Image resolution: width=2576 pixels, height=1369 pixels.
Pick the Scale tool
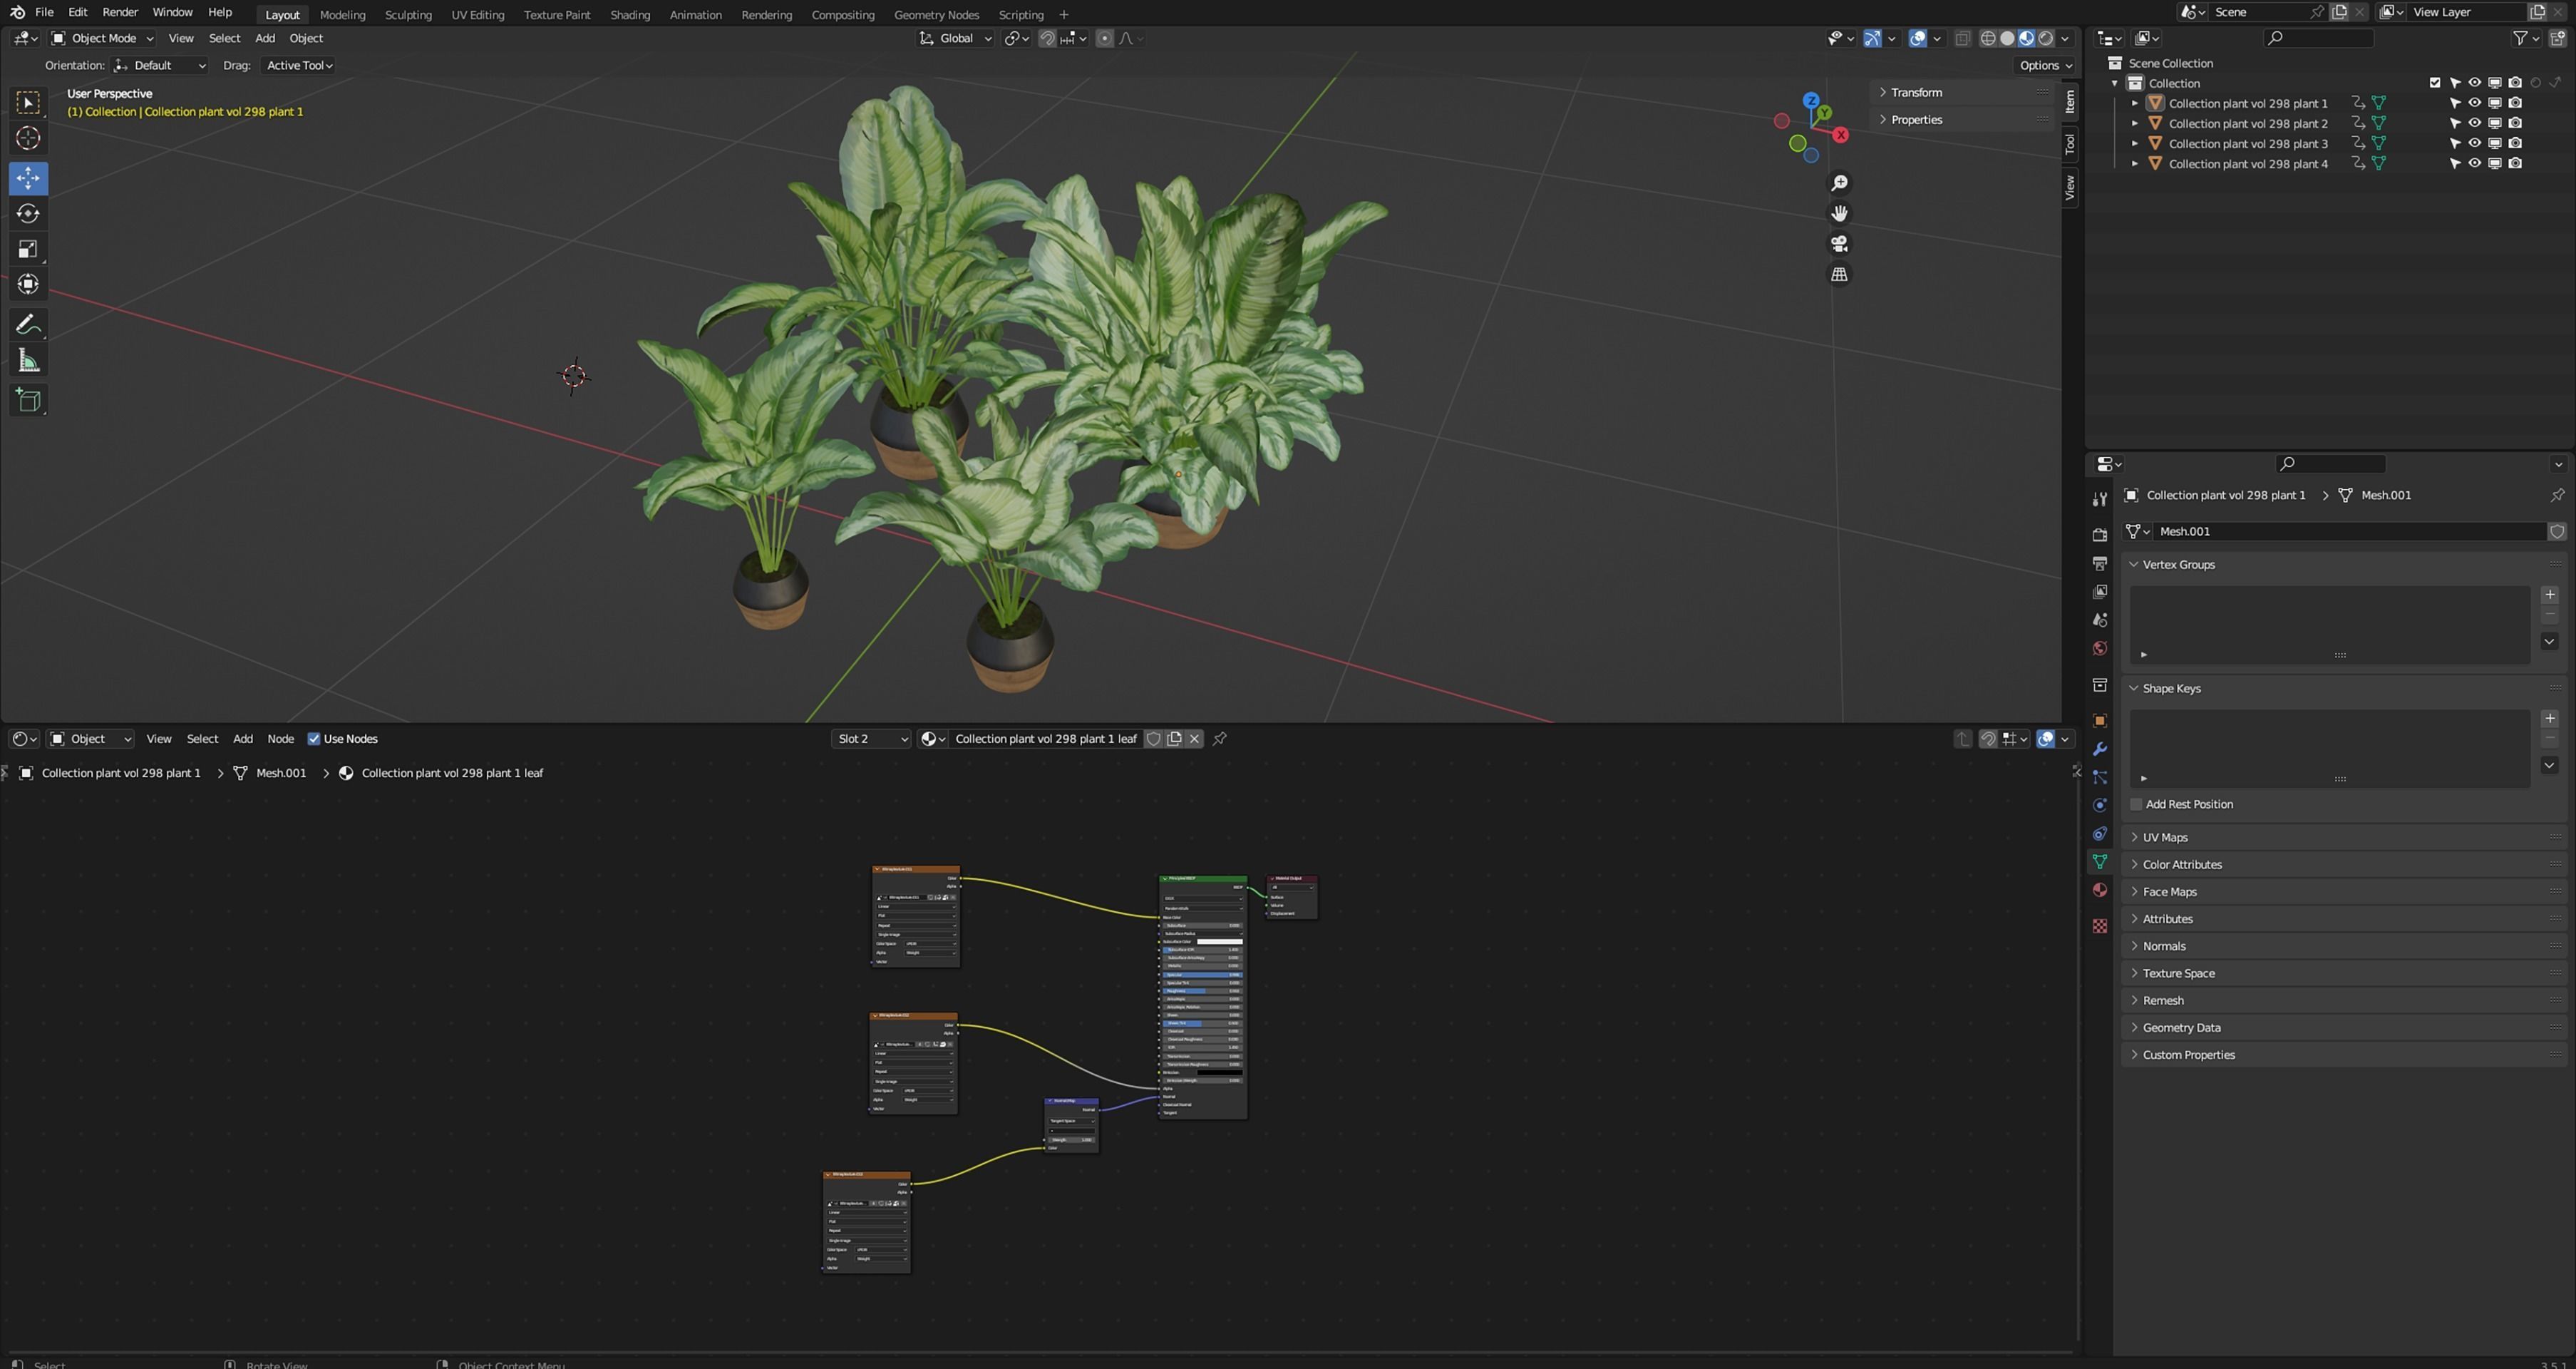[x=28, y=249]
